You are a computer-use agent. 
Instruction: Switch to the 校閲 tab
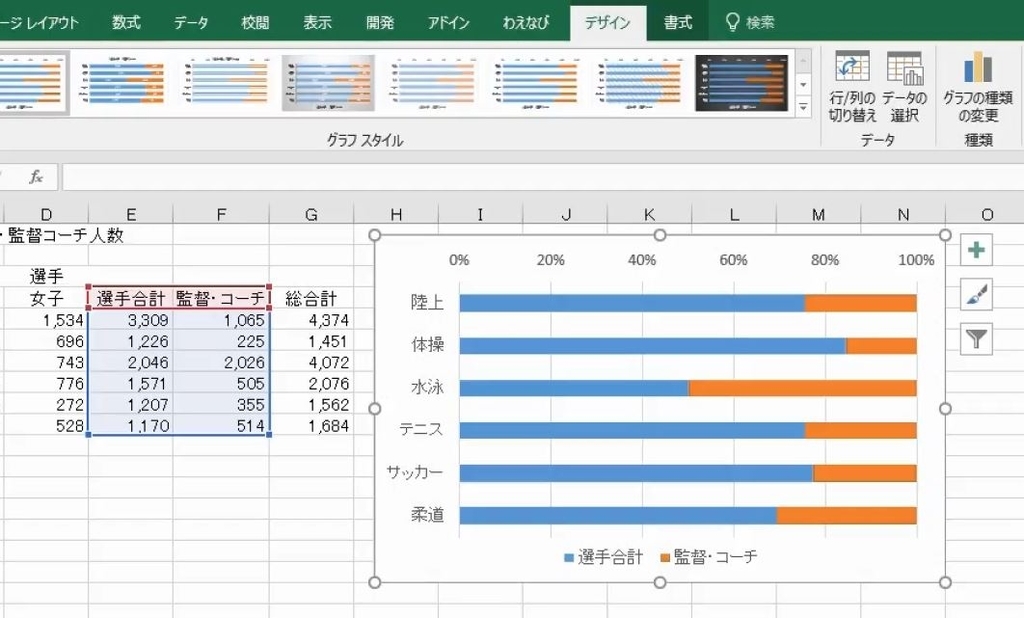pos(253,20)
